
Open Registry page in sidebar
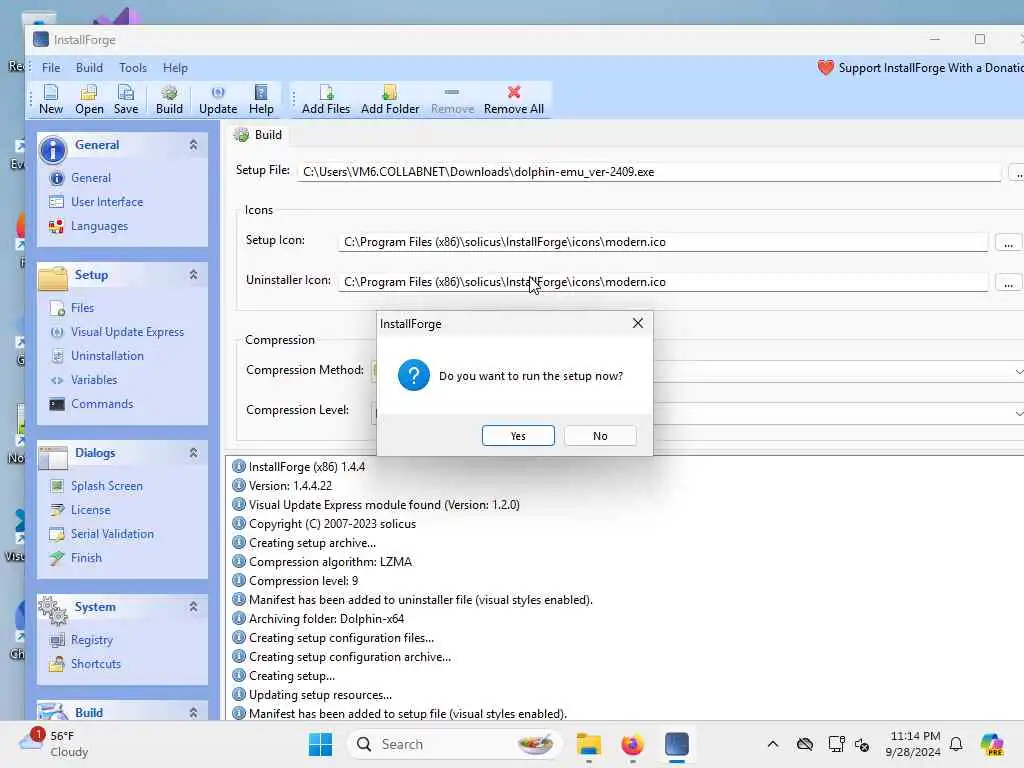click(x=91, y=640)
